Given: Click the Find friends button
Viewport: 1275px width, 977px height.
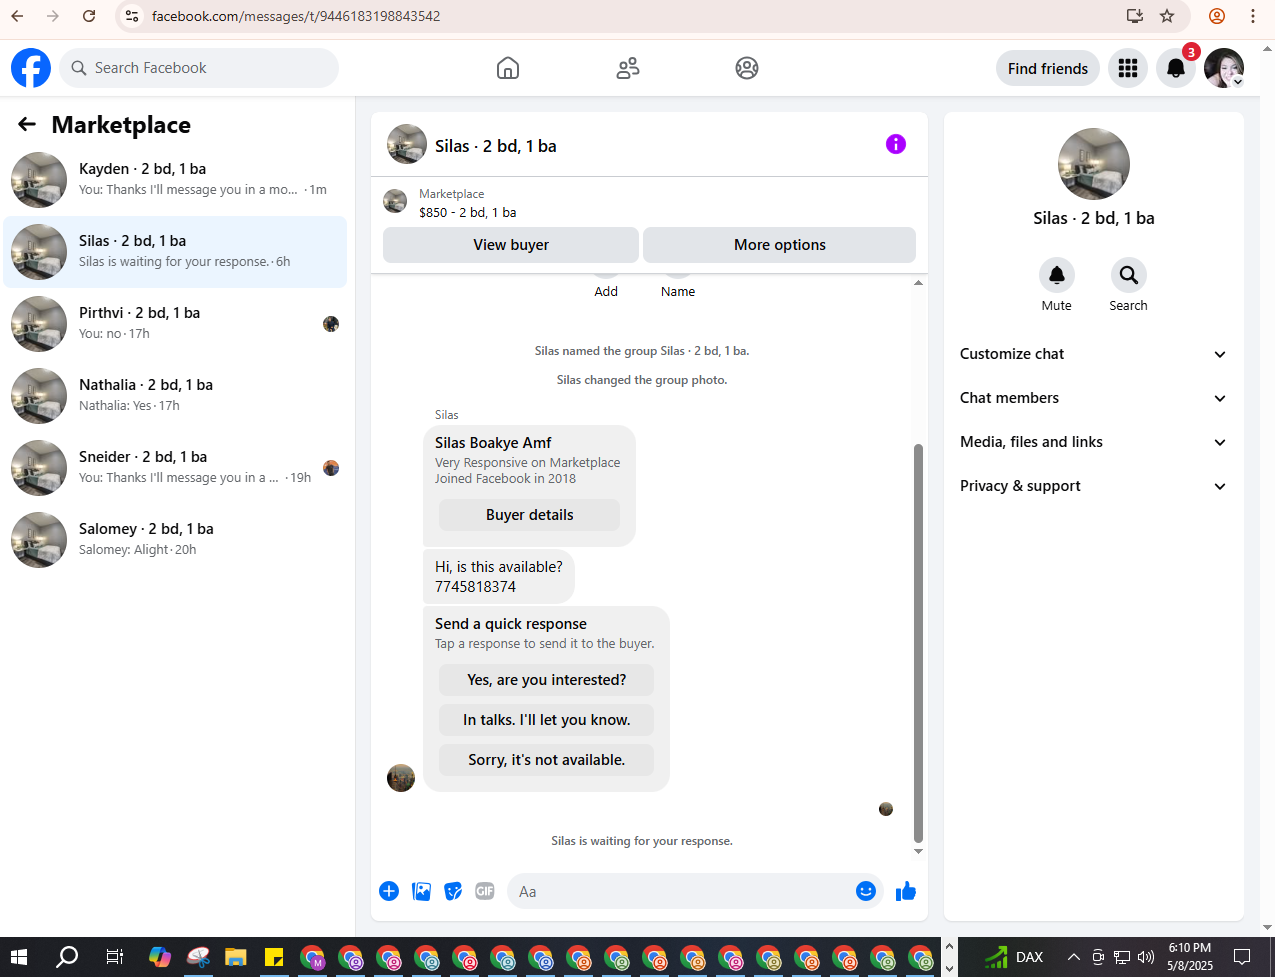Looking at the screenshot, I should (x=1048, y=68).
